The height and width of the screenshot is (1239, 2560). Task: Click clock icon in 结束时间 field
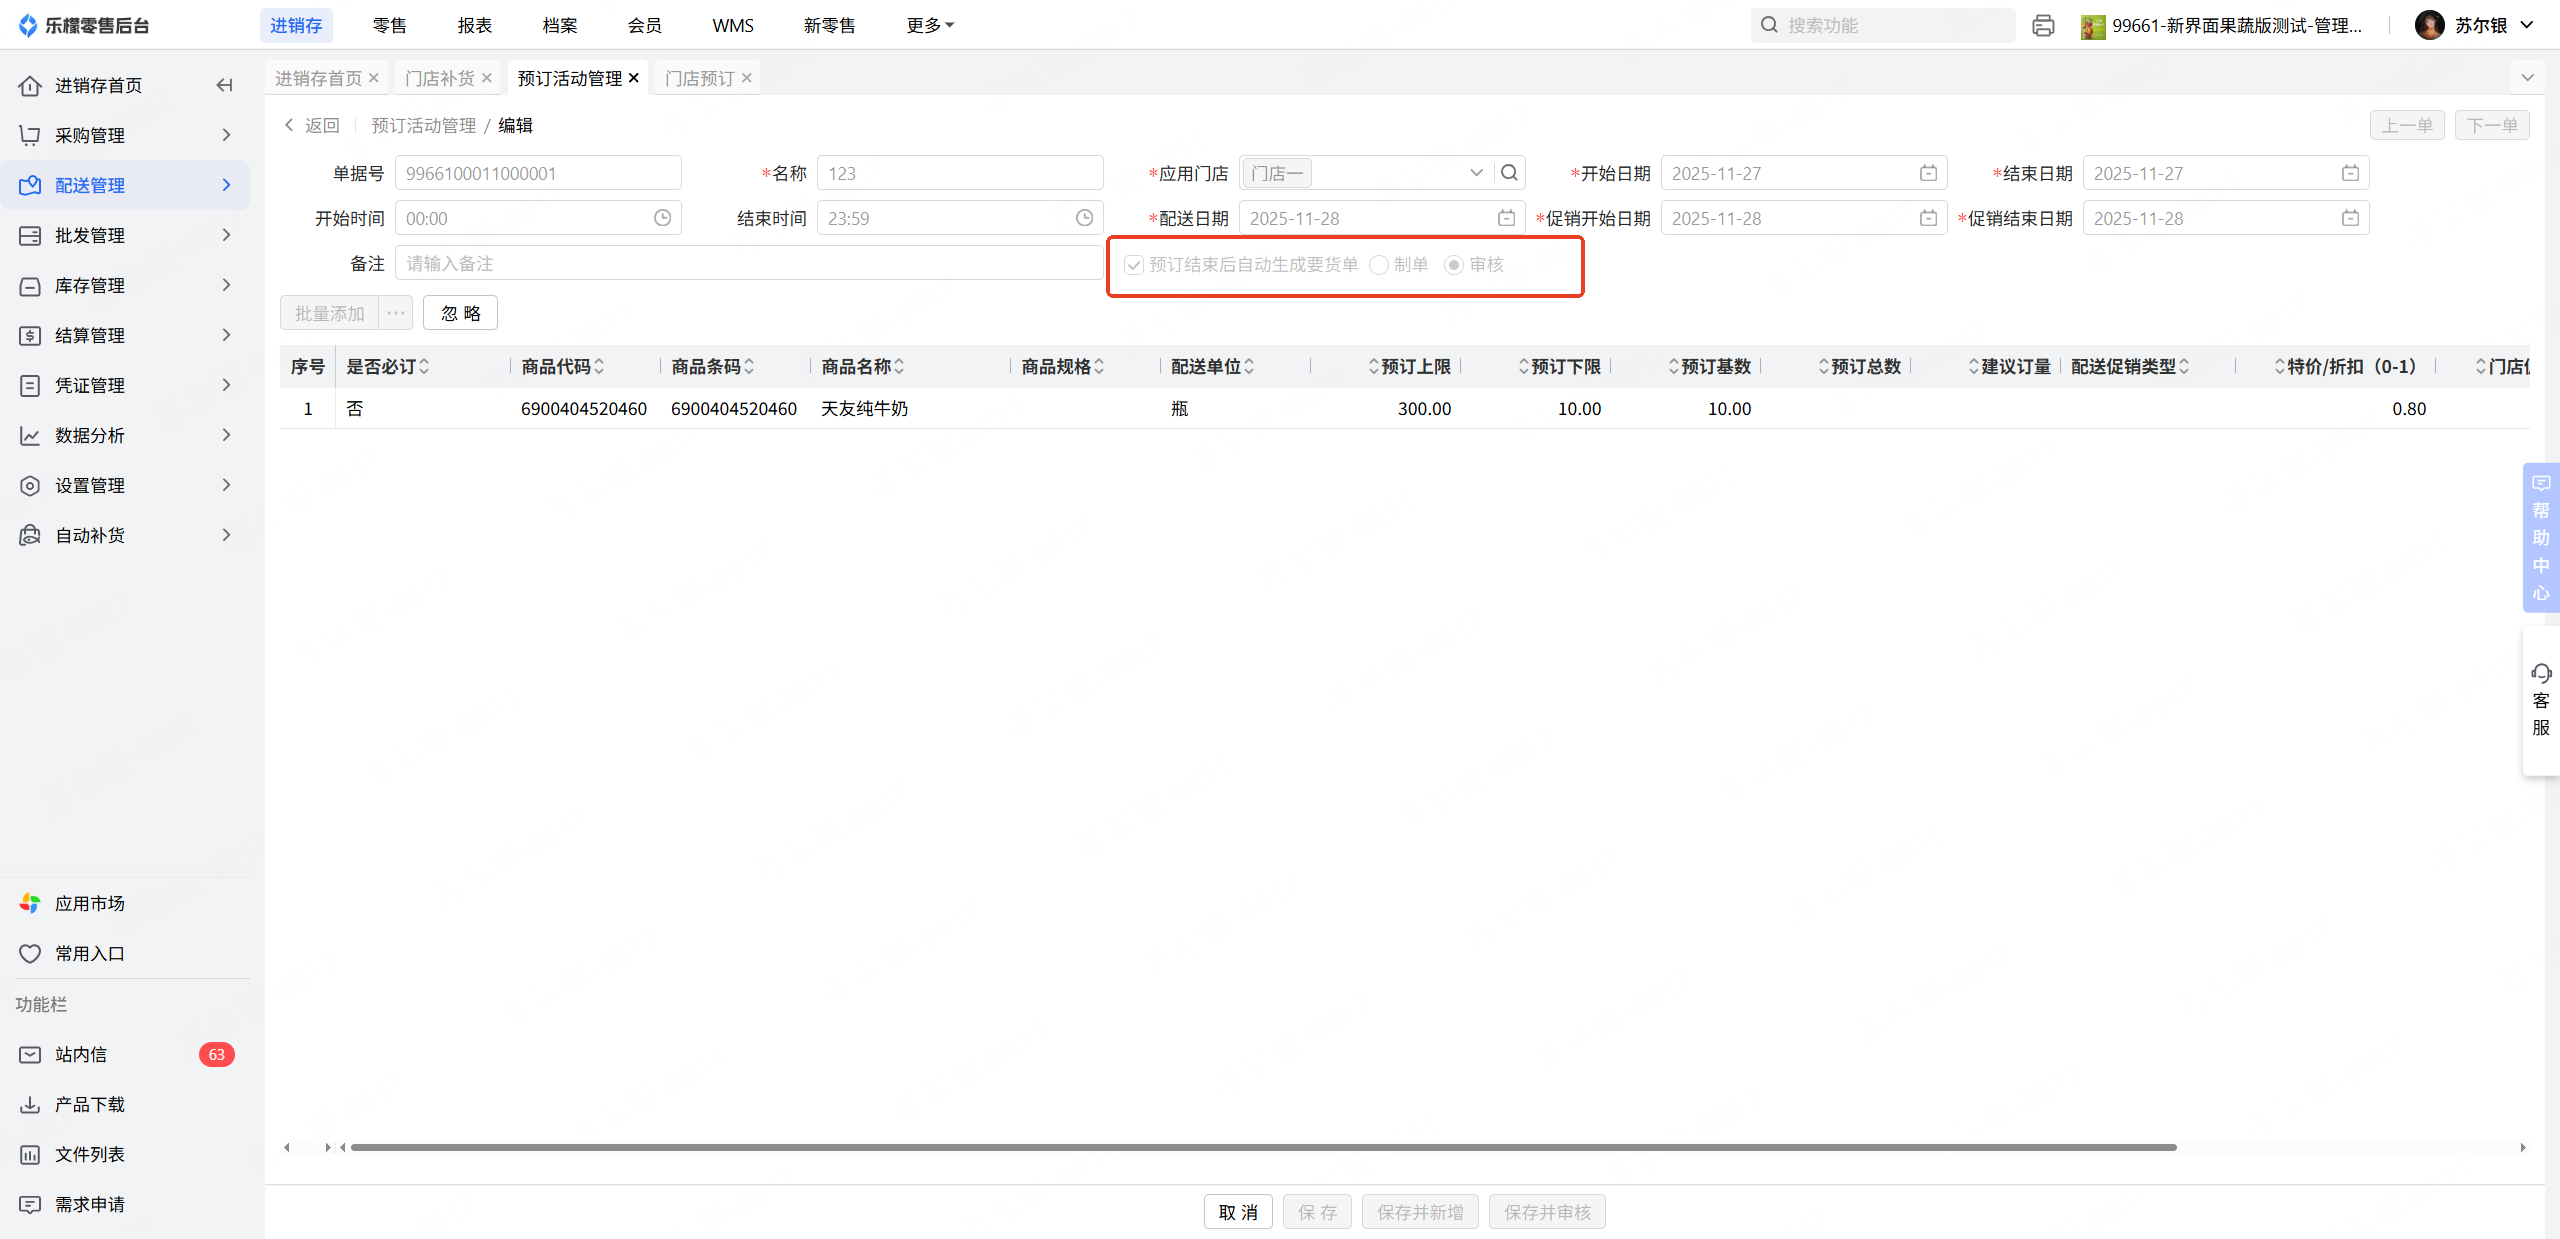(1084, 218)
